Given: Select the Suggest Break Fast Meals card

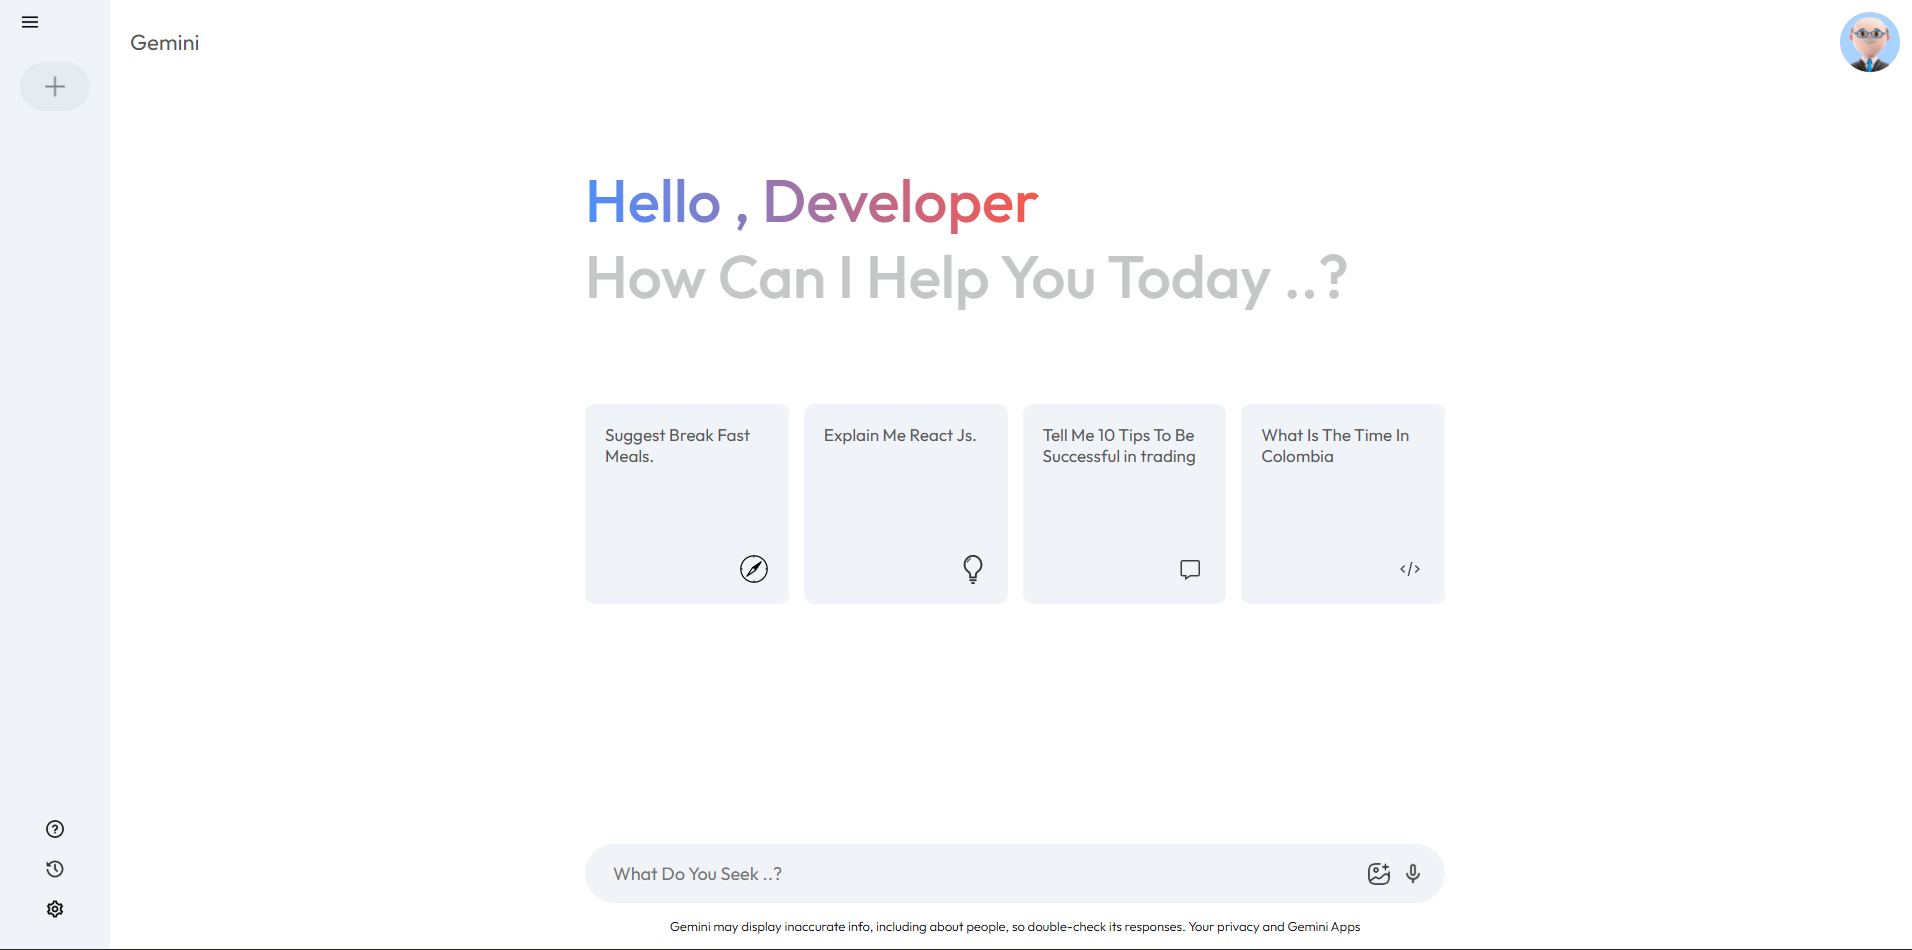Looking at the screenshot, I should click(686, 504).
